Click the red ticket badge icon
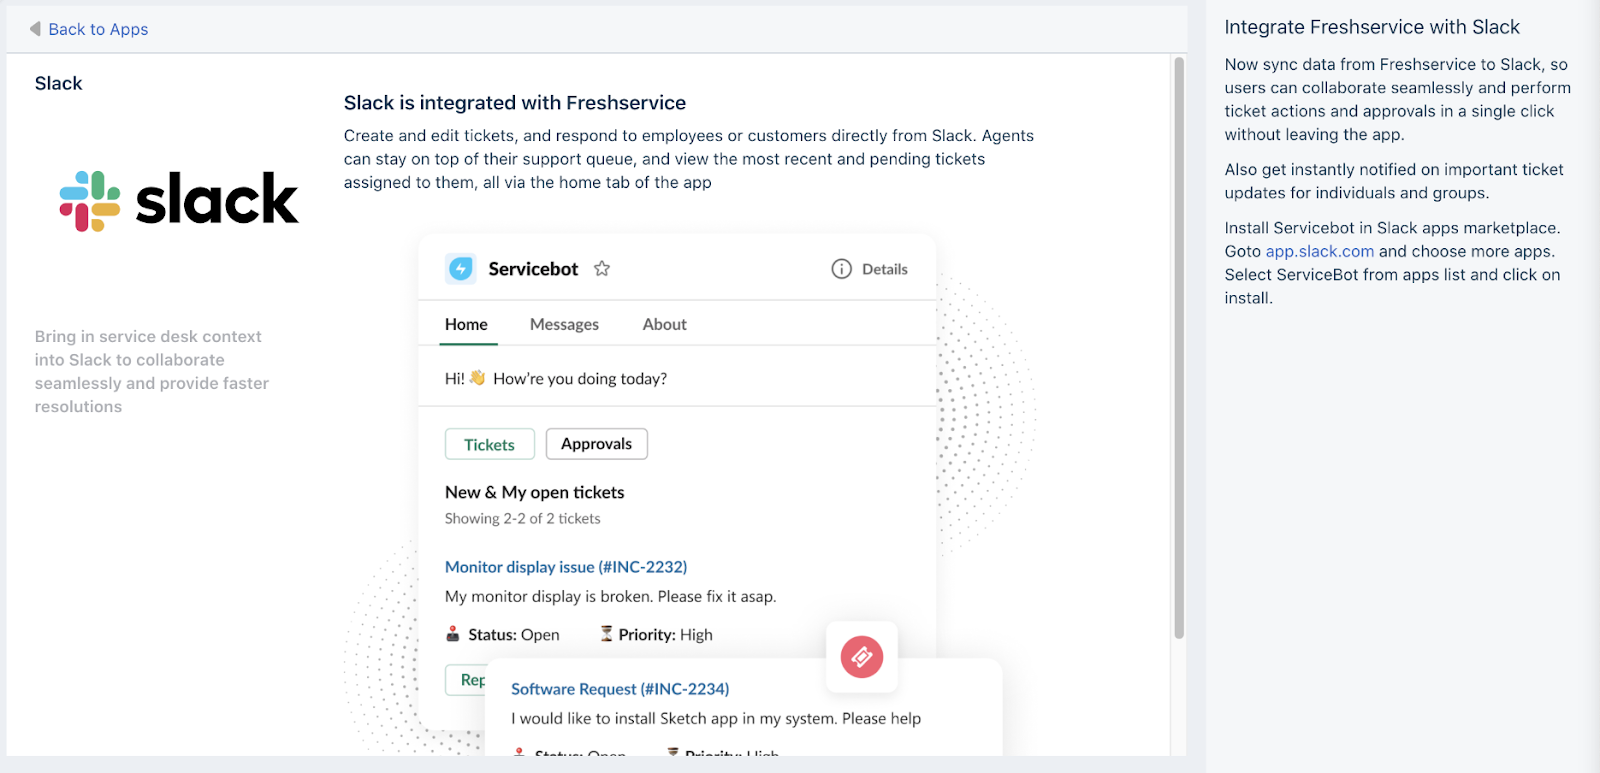1600x773 pixels. pos(862,657)
